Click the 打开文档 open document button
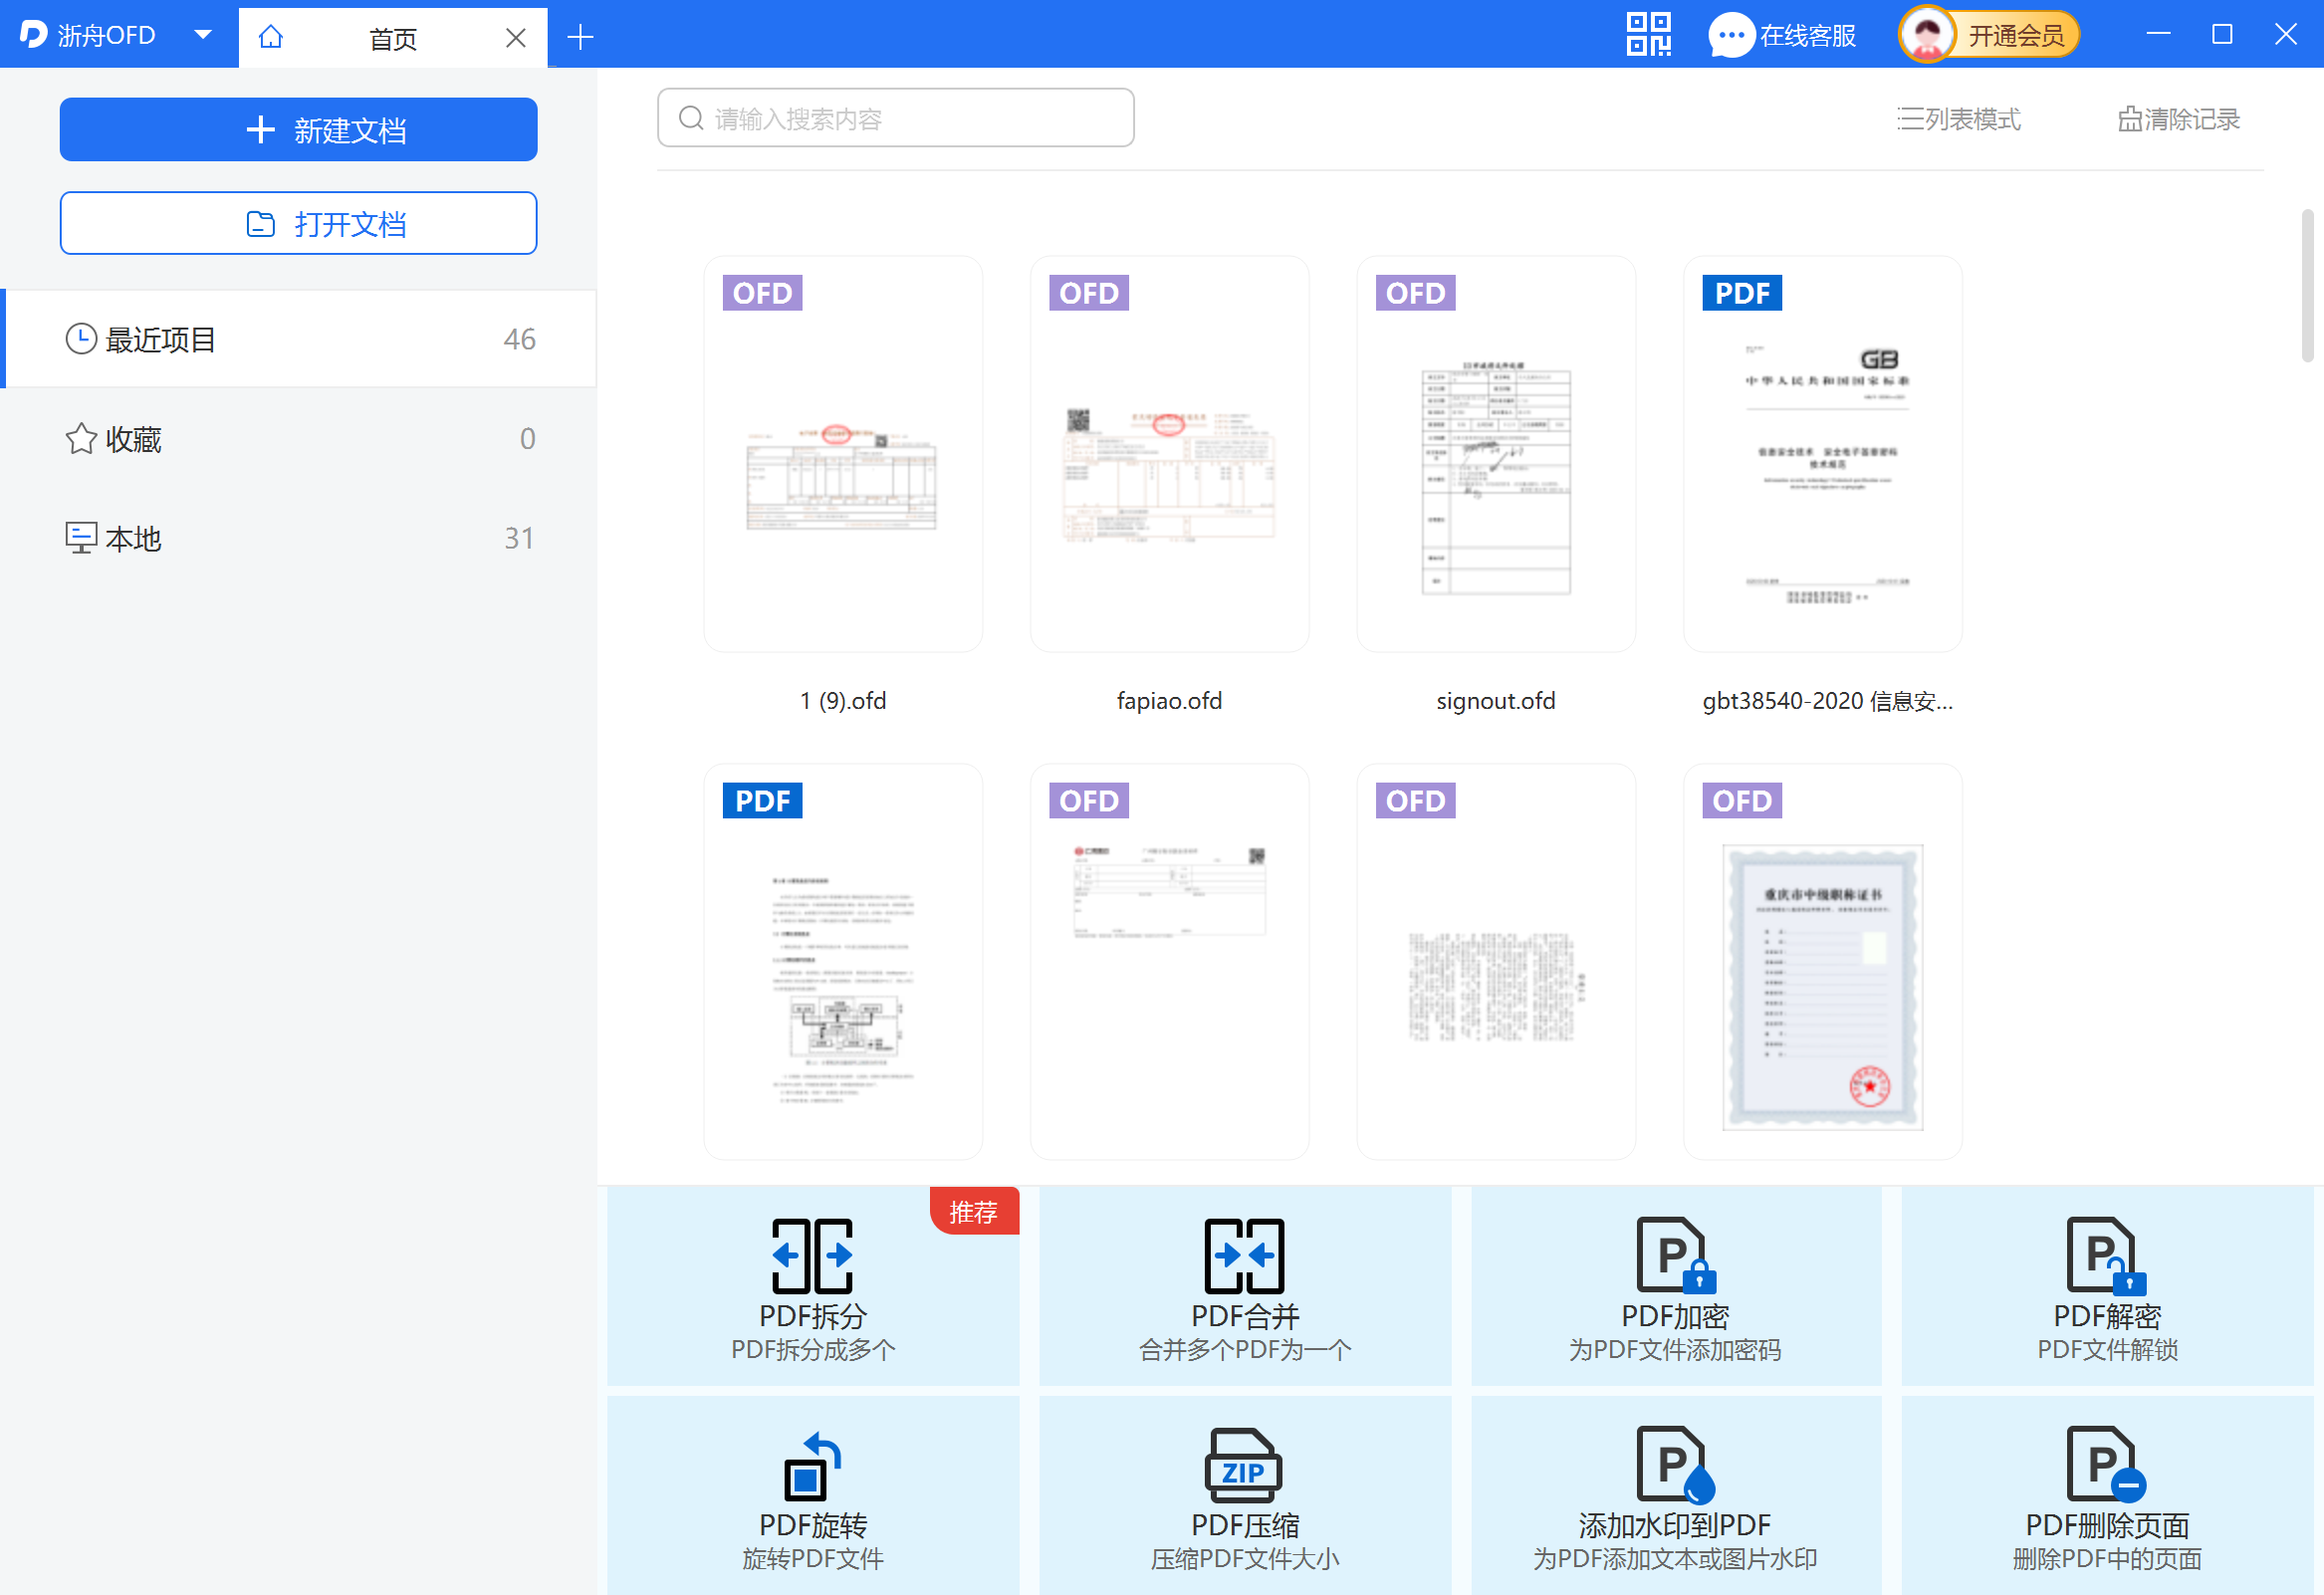Screen dimensions: 2324x1595 (x=298, y=224)
